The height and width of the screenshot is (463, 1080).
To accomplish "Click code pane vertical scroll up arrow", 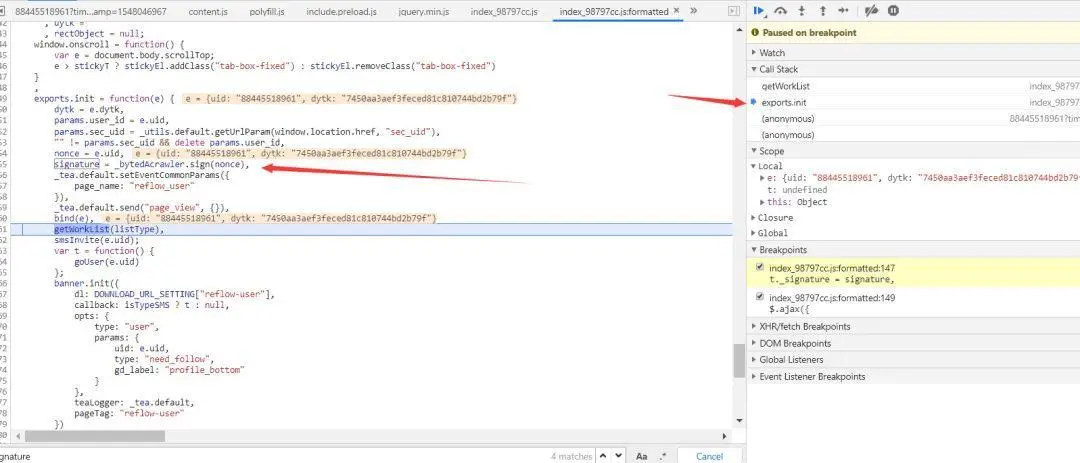I will coord(739,28).
